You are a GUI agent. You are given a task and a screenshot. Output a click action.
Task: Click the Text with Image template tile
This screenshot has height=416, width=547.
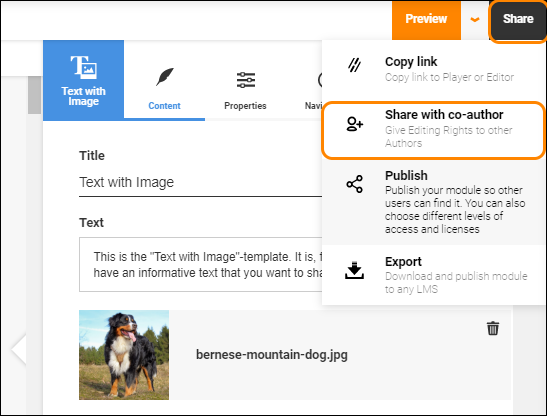pos(83,80)
